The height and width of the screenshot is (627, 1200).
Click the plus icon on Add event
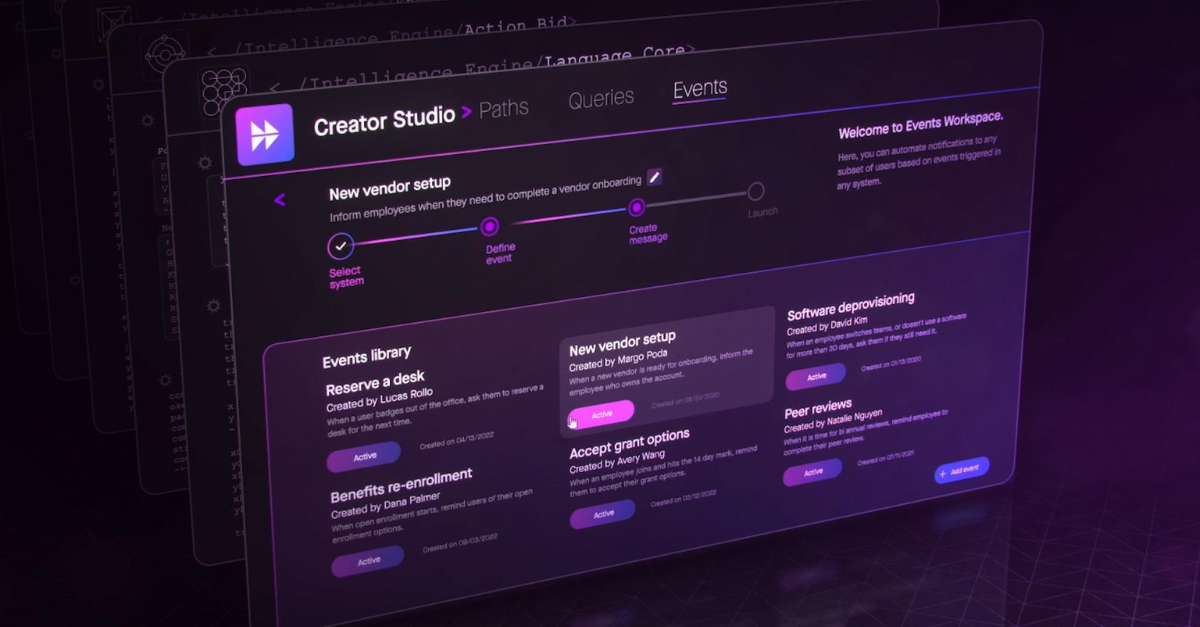[944, 473]
